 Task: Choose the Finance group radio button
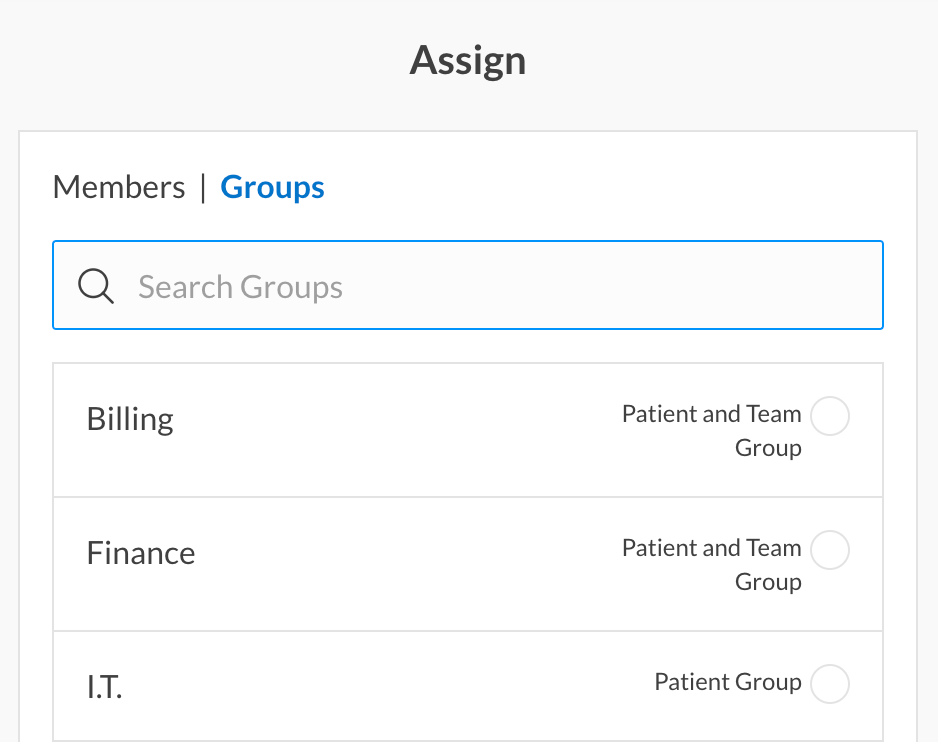(x=829, y=550)
